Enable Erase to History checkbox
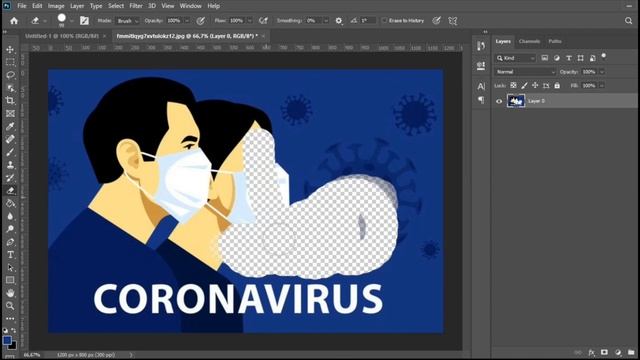640x360 pixels. coord(384,20)
